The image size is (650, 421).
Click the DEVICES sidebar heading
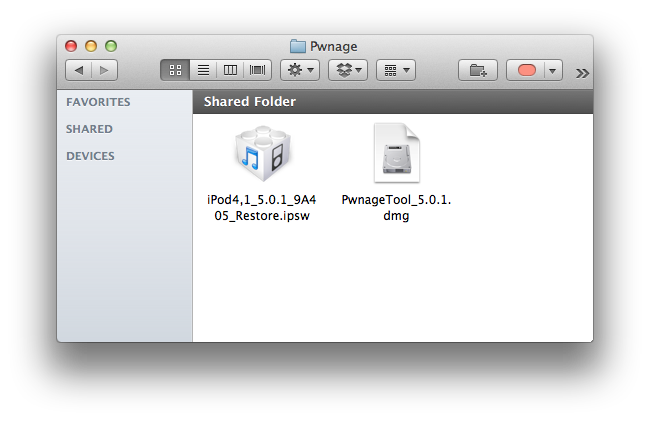[90, 156]
